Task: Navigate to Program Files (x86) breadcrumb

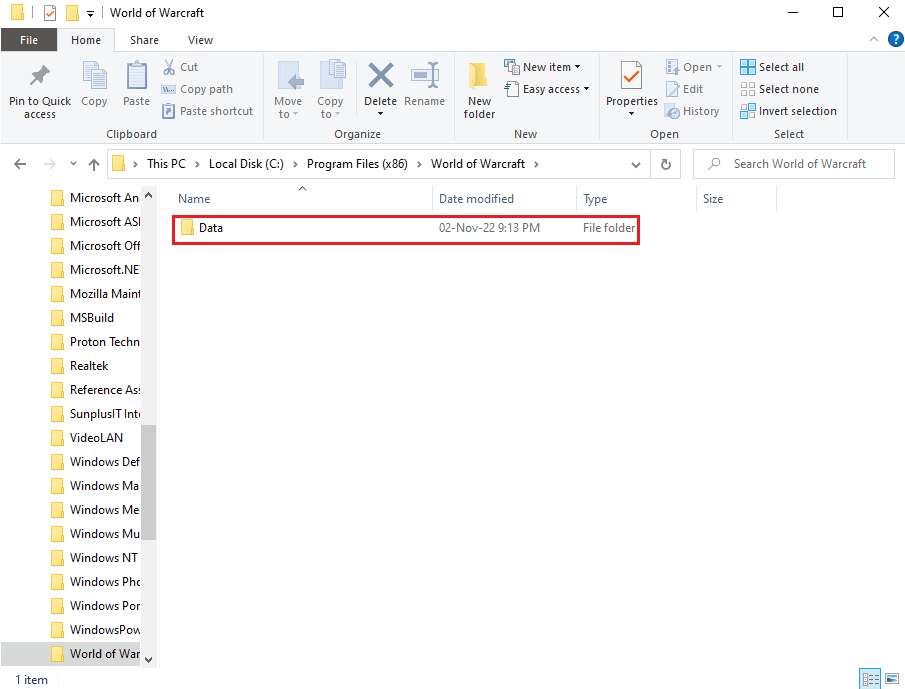Action: pyautogui.click(x=357, y=164)
